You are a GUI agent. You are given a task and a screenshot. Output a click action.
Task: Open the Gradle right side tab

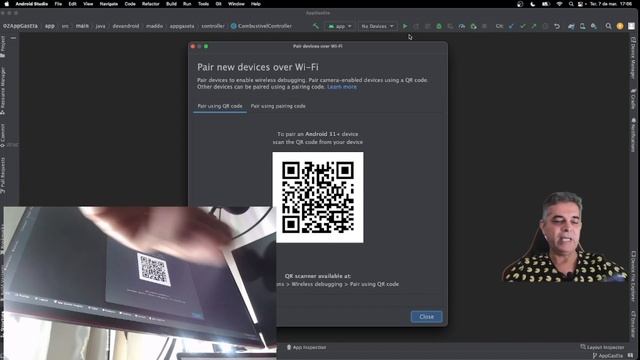(633, 99)
